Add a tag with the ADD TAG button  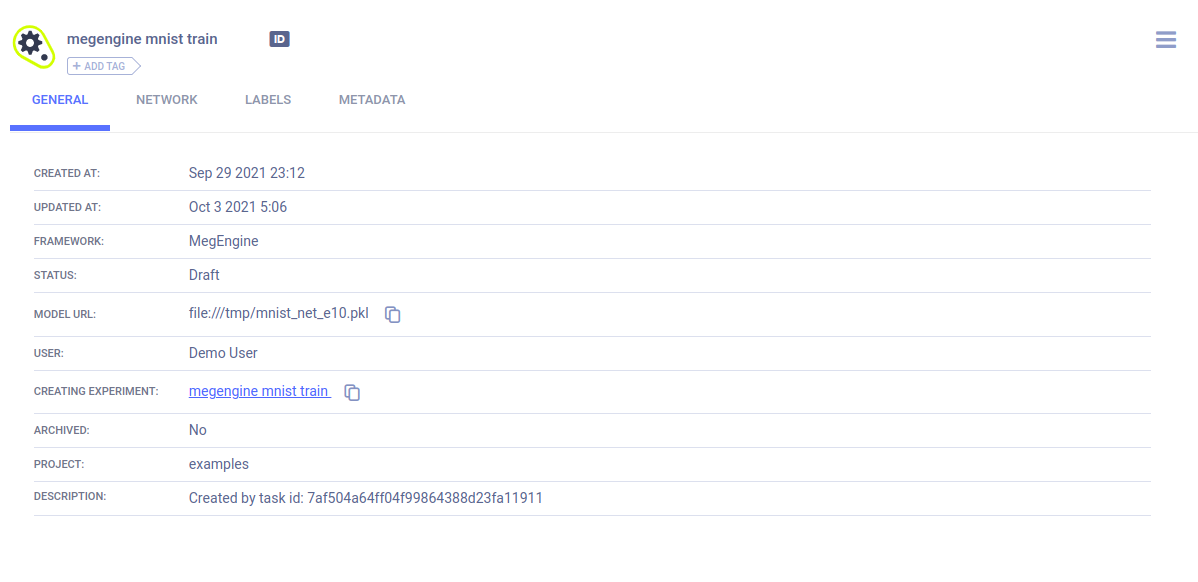click(x=103, y=66)
